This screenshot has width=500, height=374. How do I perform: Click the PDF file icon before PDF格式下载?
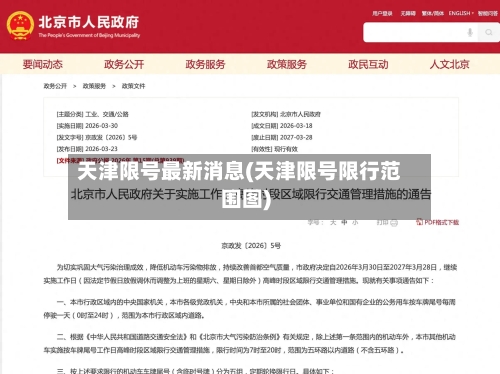pos(420,222)
